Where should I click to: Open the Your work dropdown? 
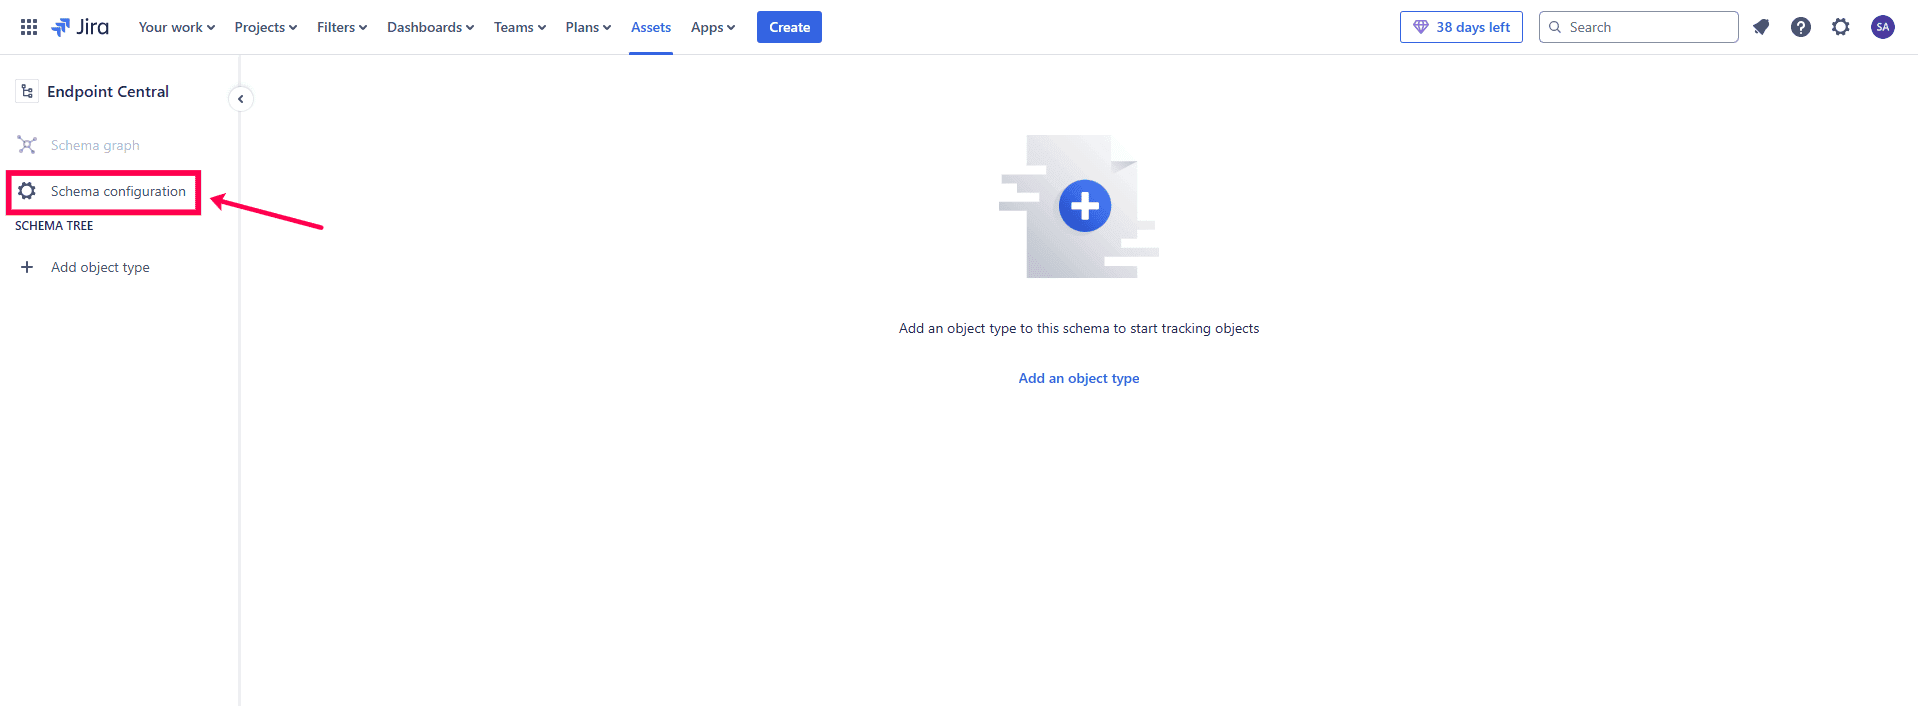click(177, 27)
